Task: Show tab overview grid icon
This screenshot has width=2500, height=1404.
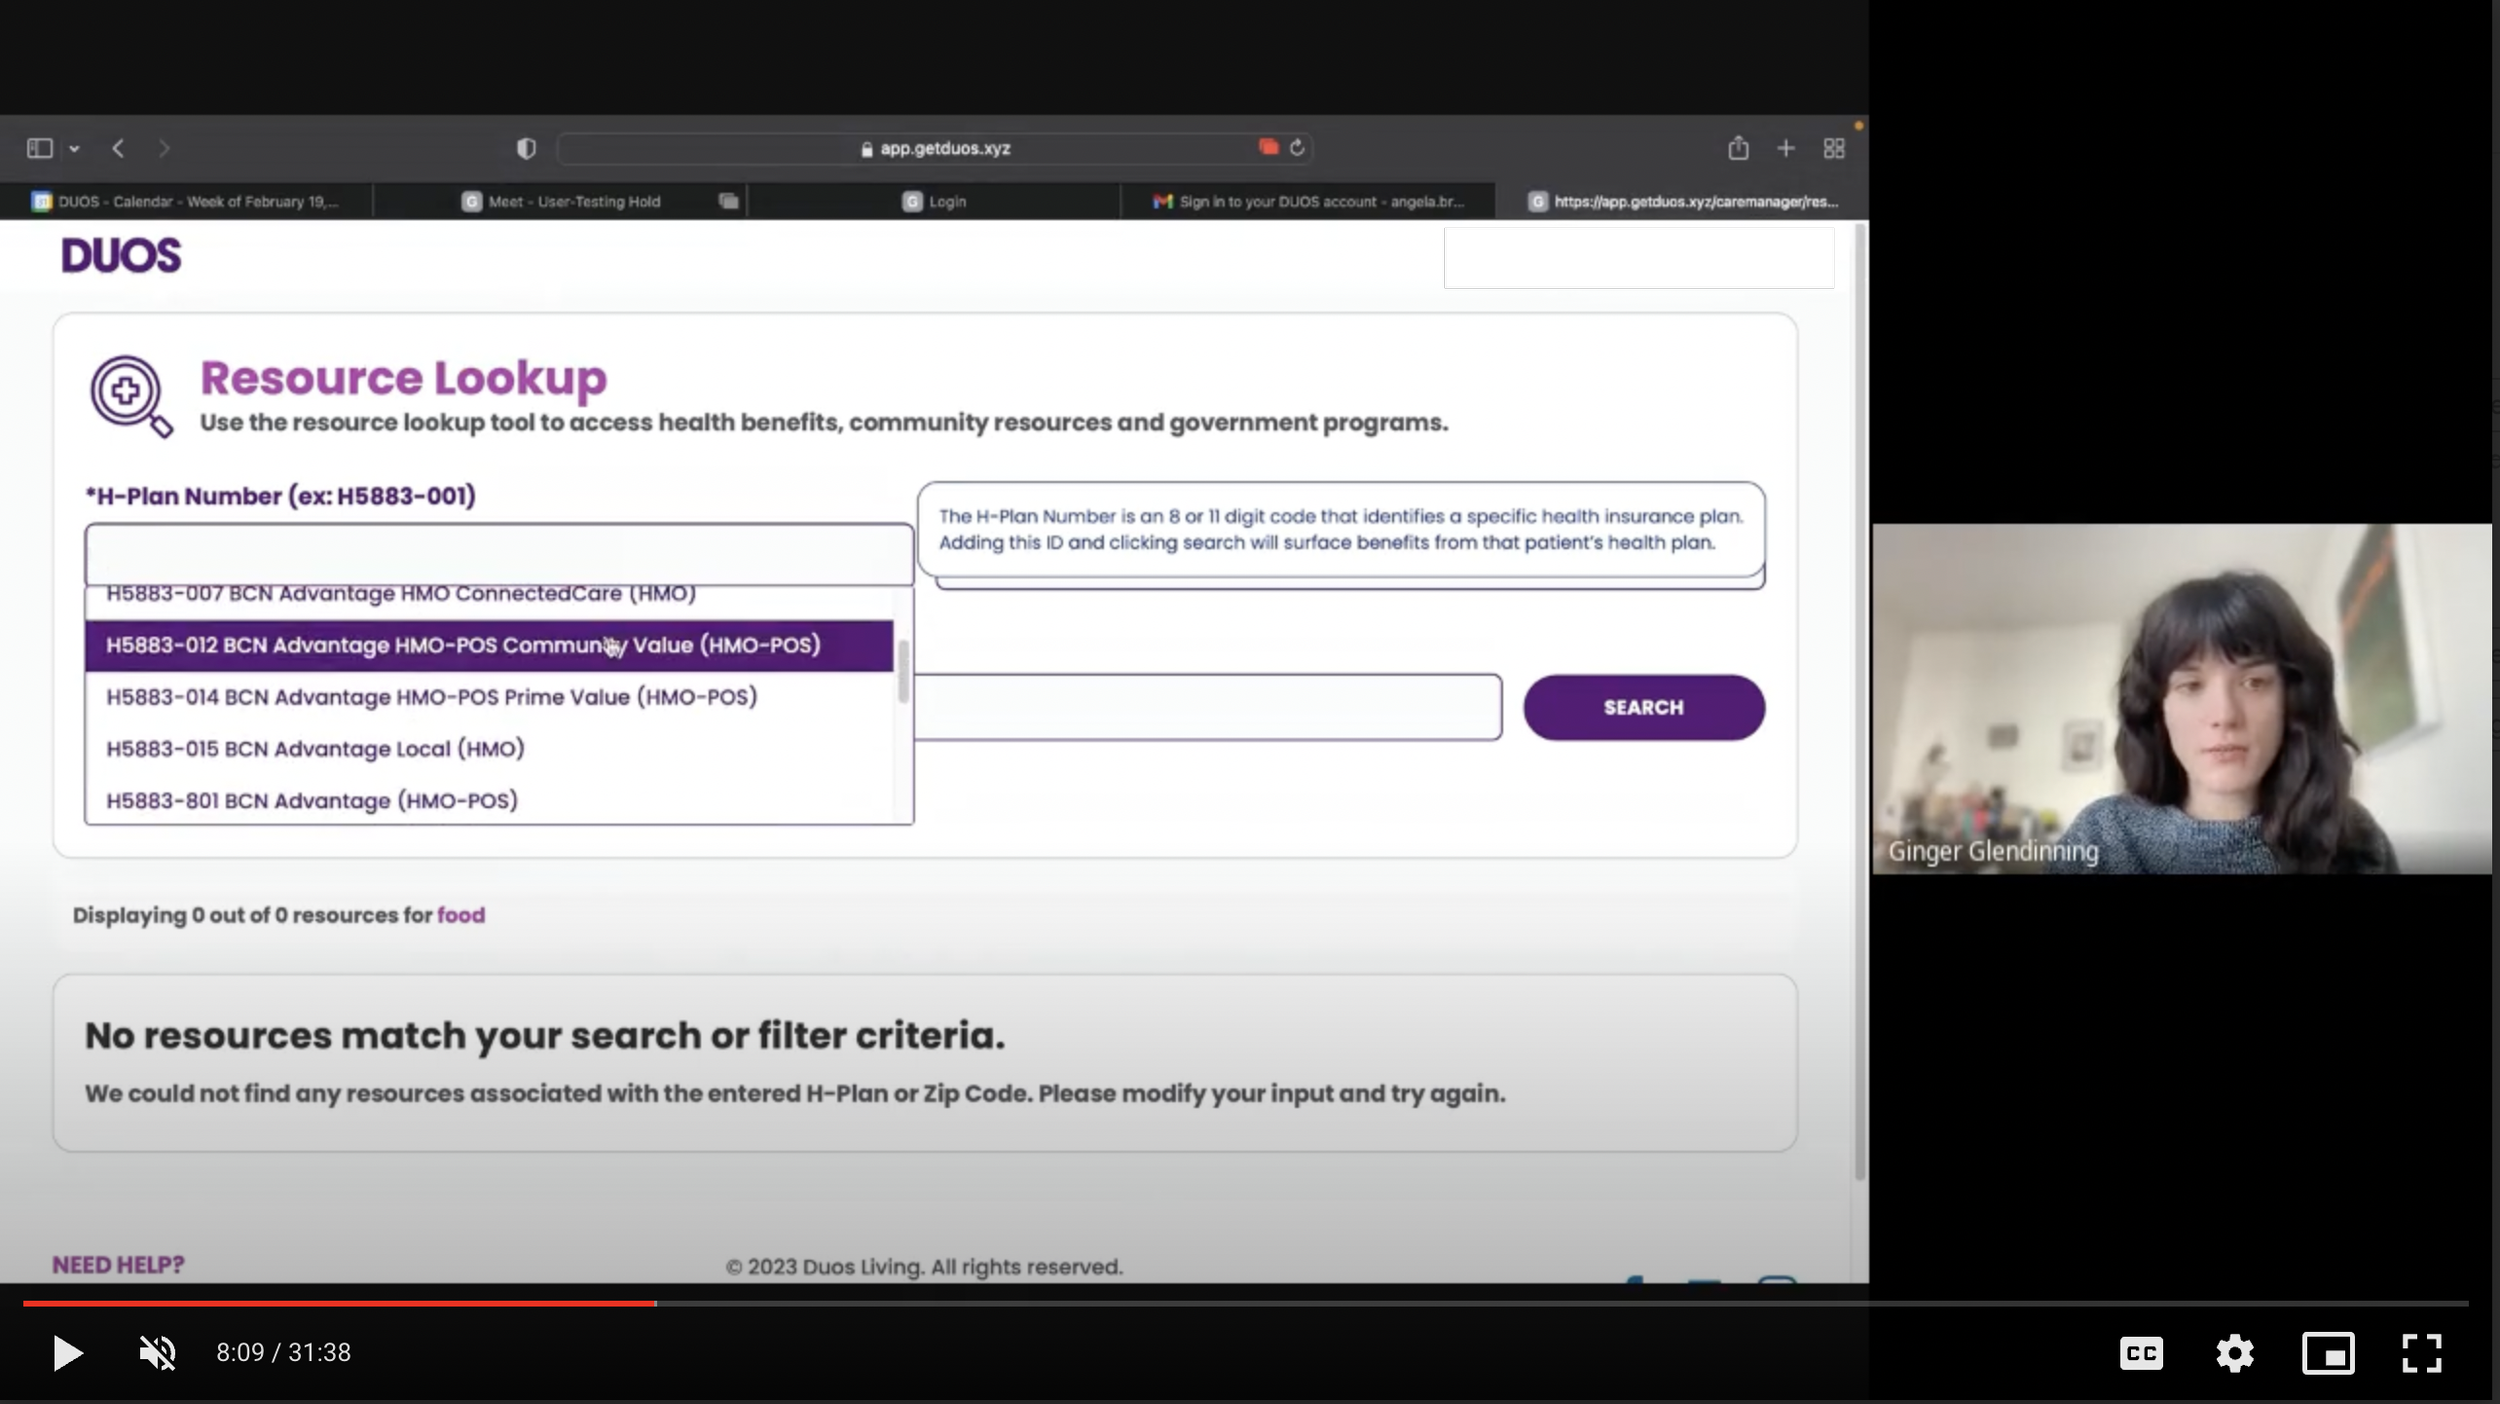Action: pos(1834,149)
